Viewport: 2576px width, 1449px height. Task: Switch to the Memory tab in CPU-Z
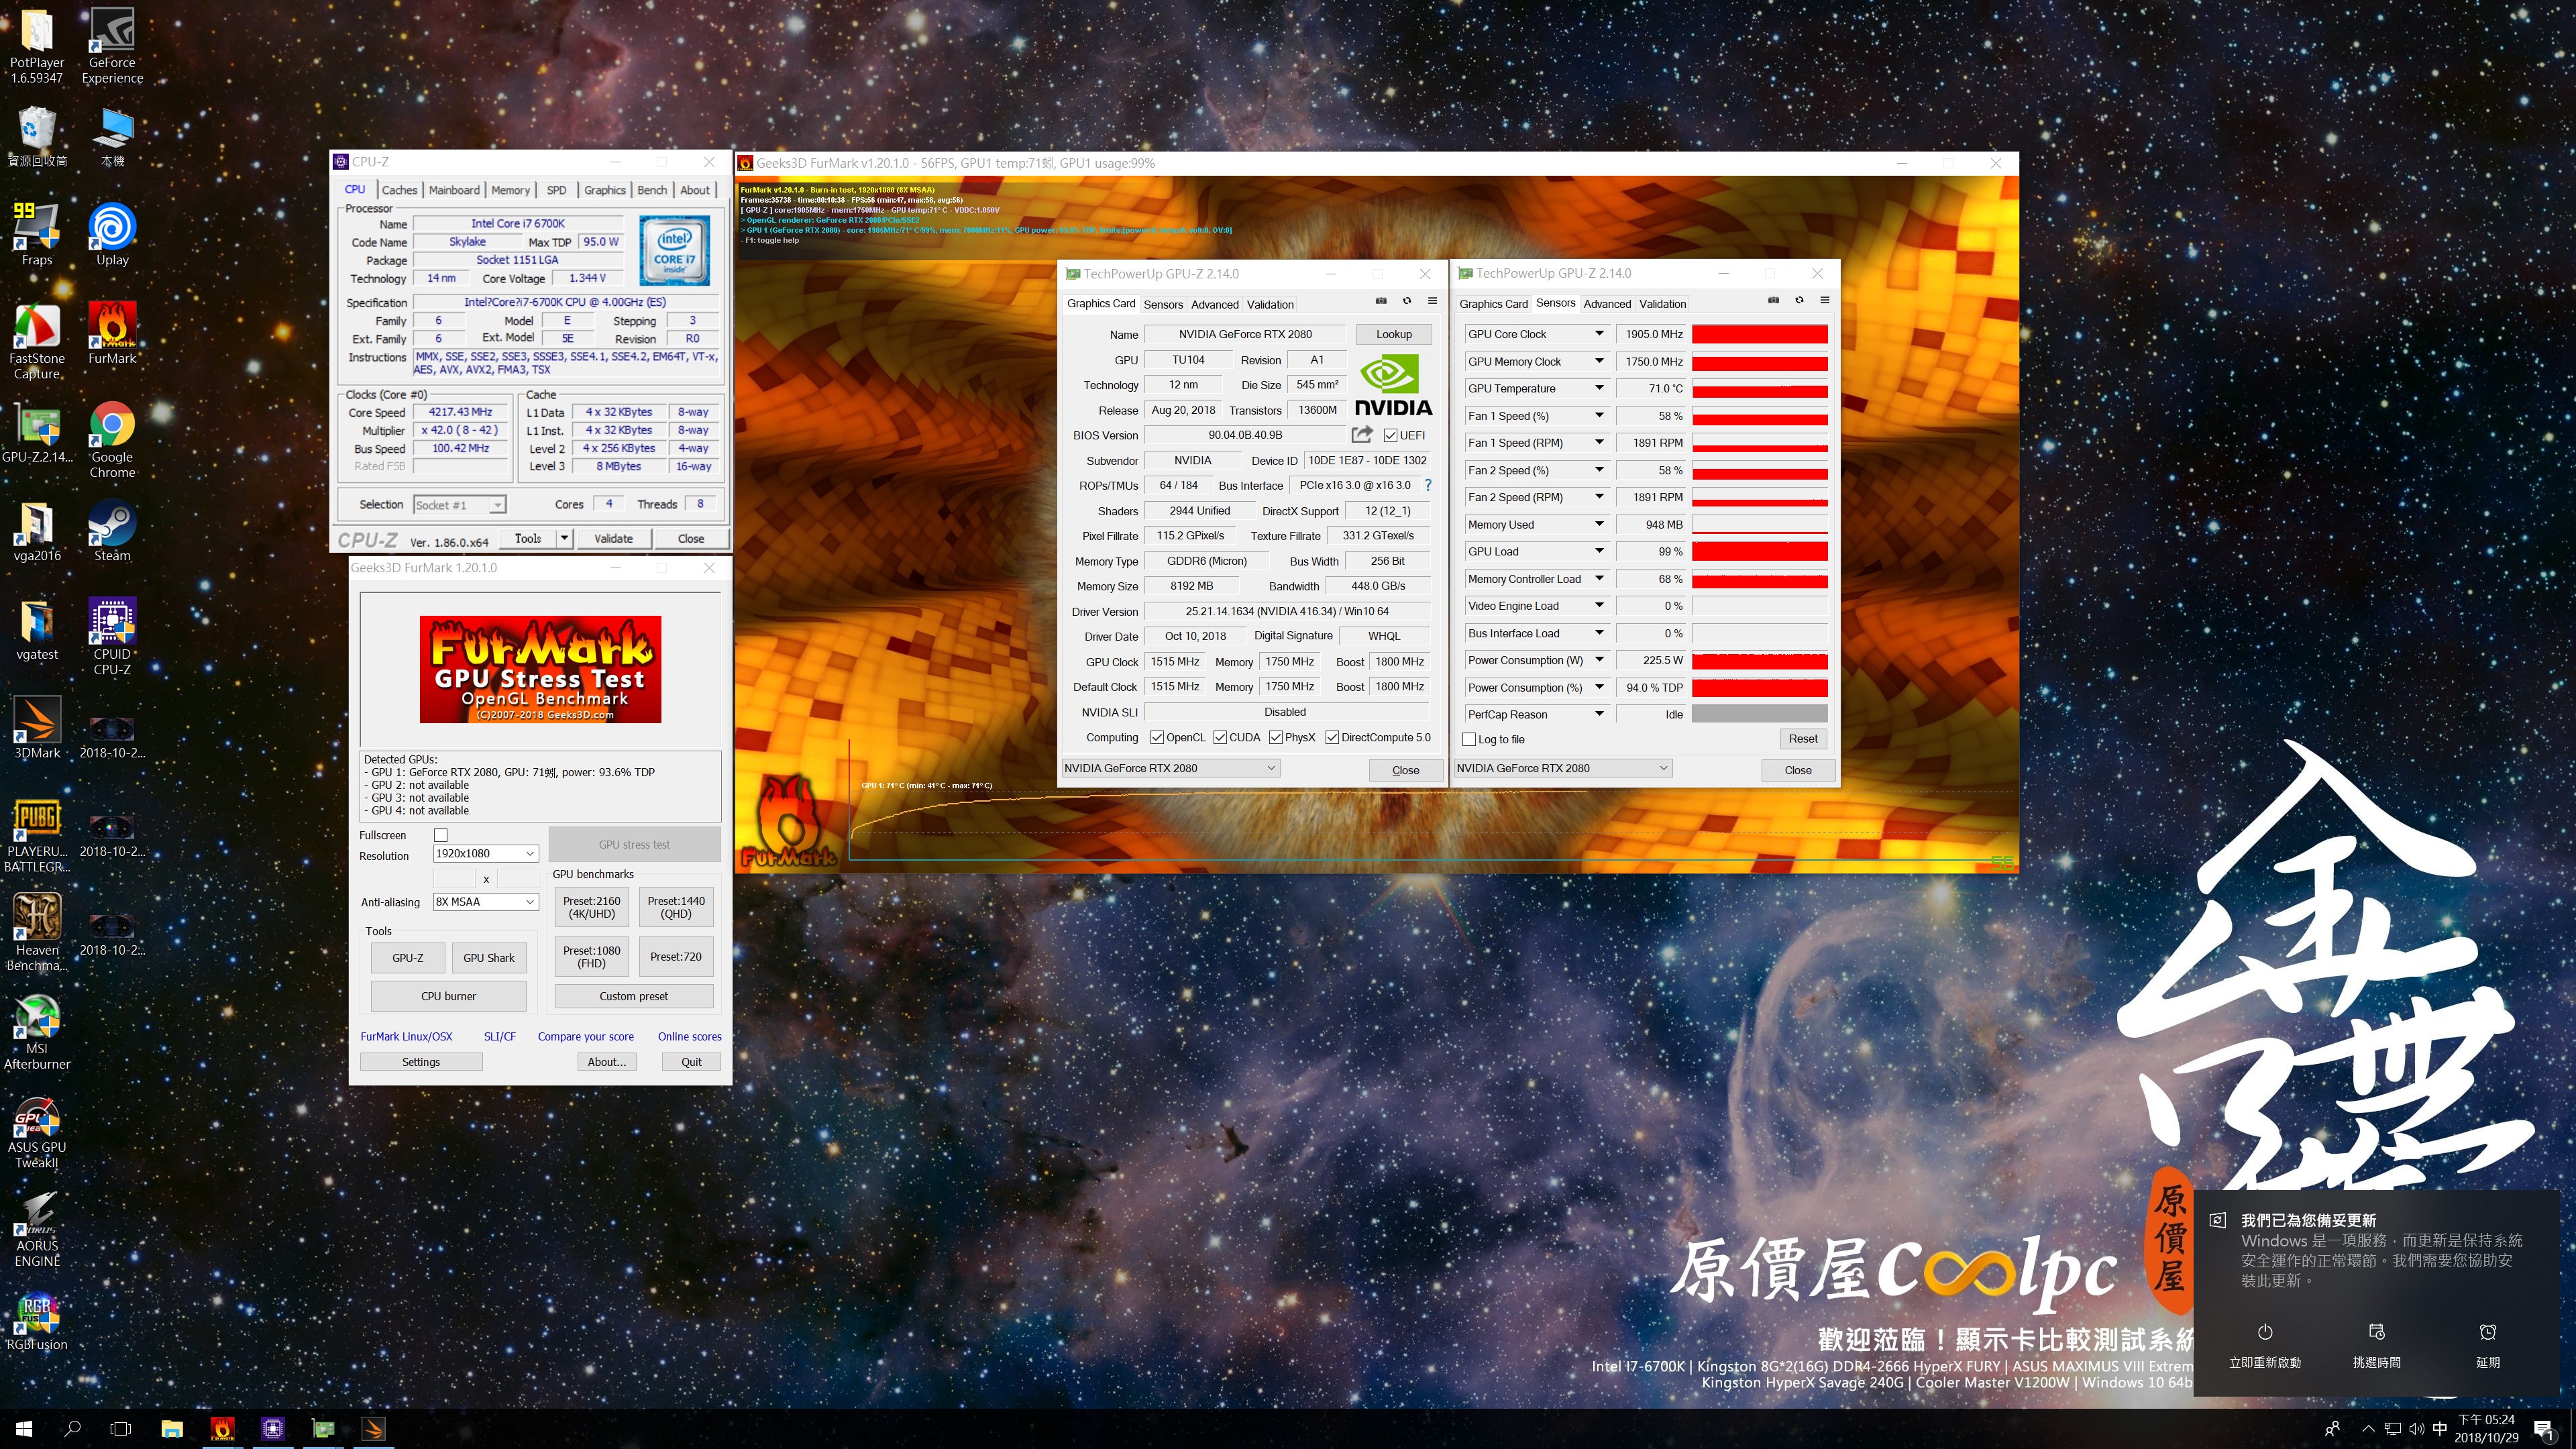coord(510,190)
